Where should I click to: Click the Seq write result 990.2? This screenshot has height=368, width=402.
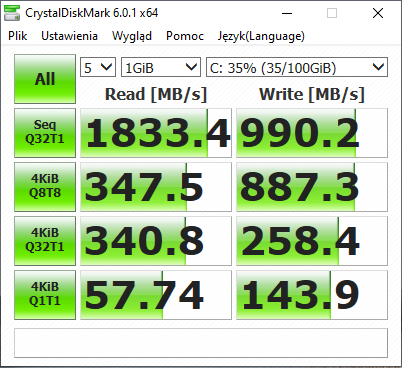coord(312,133)
